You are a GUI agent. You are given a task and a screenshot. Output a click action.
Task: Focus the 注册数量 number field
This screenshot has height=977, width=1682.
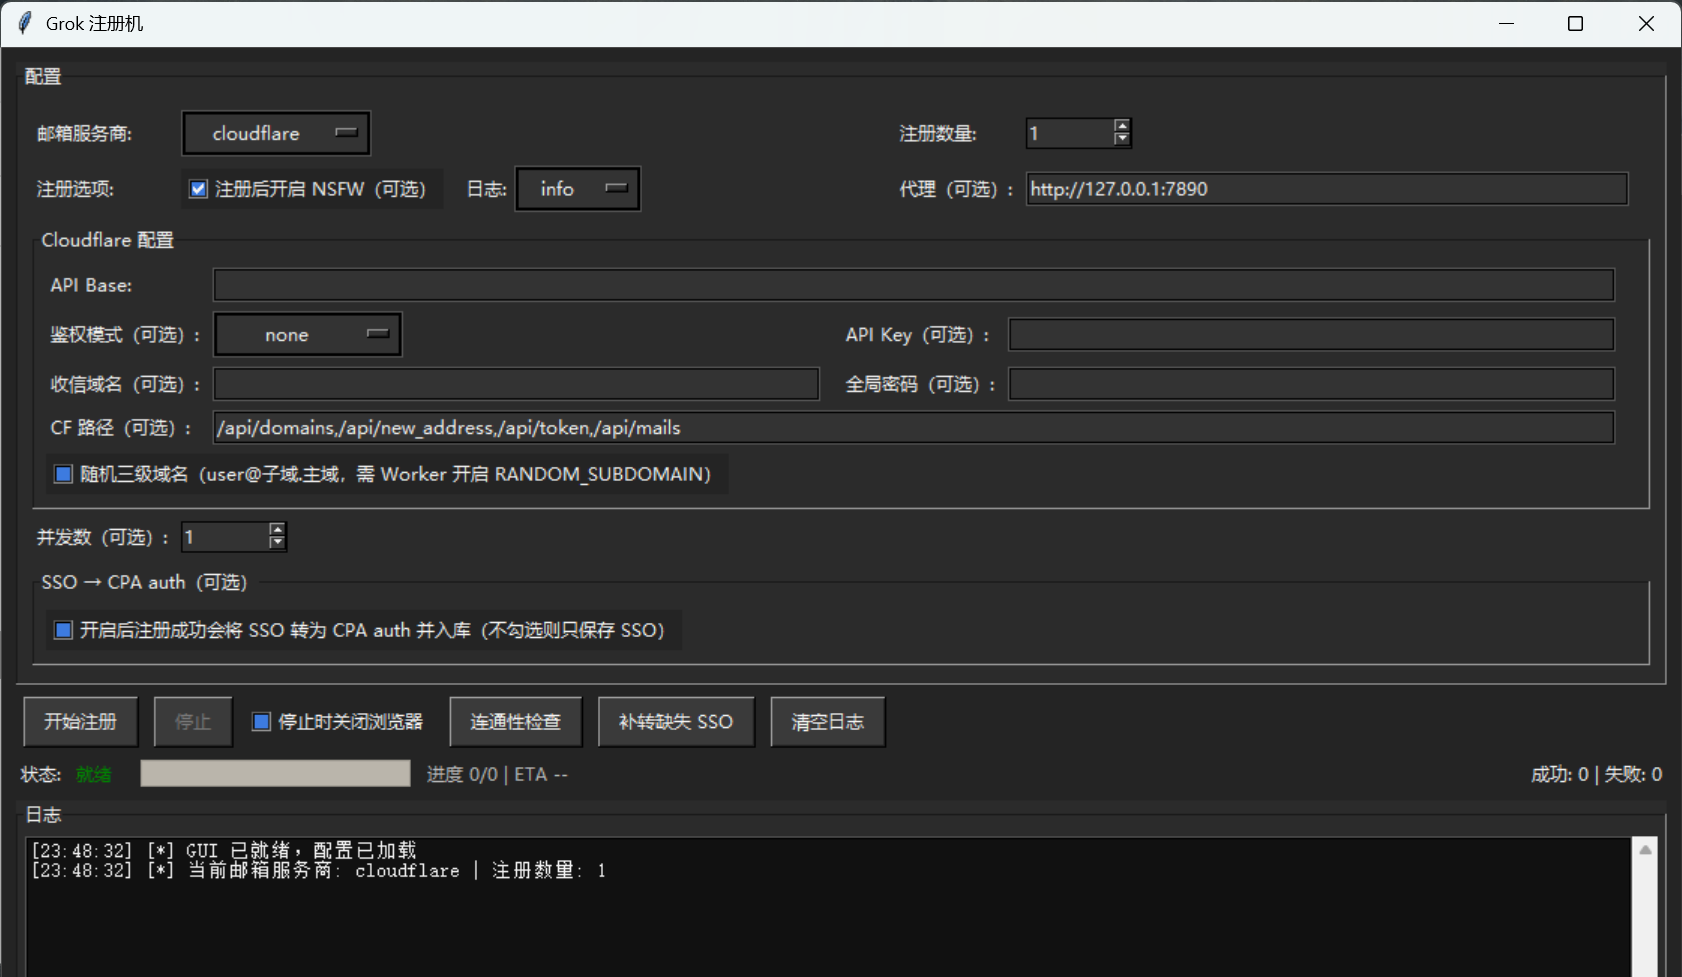pos(1070,133)
